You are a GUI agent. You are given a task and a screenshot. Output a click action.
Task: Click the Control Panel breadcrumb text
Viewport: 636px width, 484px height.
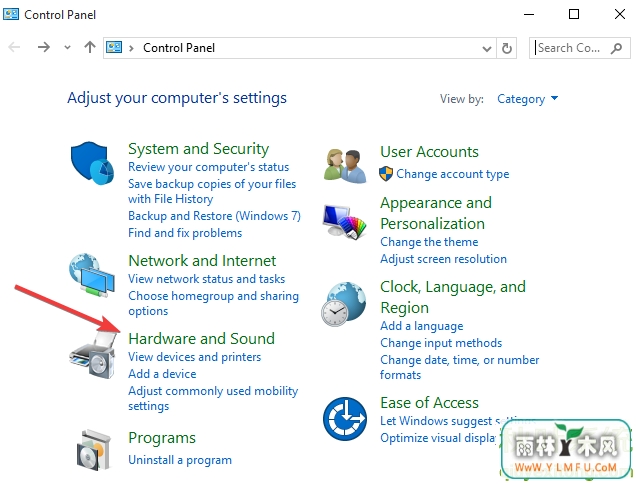point(179,48)
